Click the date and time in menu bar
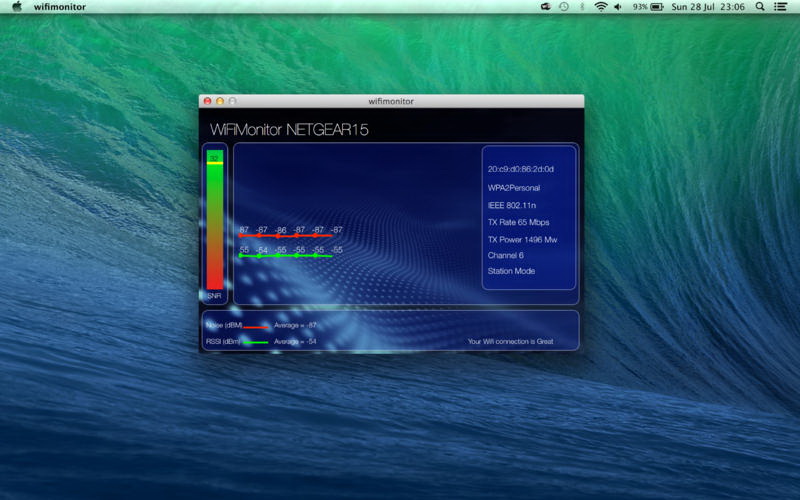 coord(708,7)
